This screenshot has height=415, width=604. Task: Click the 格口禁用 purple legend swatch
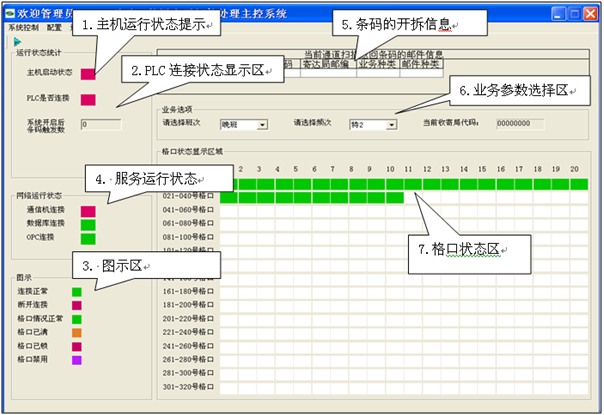(77, 360)
